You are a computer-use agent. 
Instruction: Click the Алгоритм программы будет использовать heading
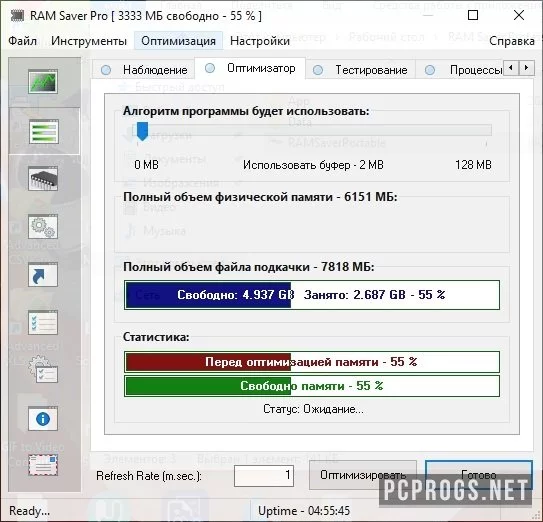pyautogui.click(x=246, y=111)
